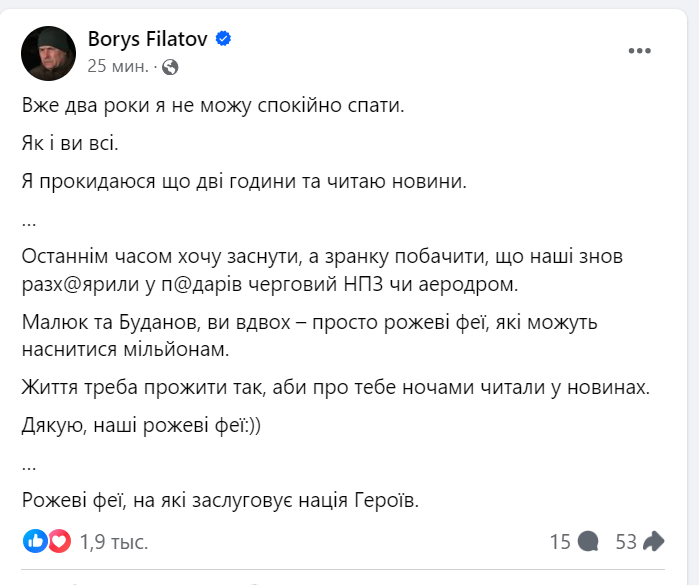699x585 pixels.
Task: Click the globe public audience icon
Action: tap(169, 67)
